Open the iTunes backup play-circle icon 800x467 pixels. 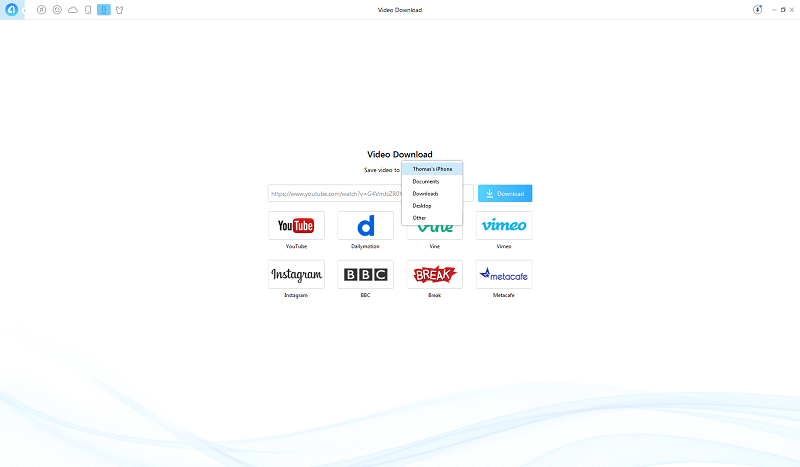[x=57, y=10]
